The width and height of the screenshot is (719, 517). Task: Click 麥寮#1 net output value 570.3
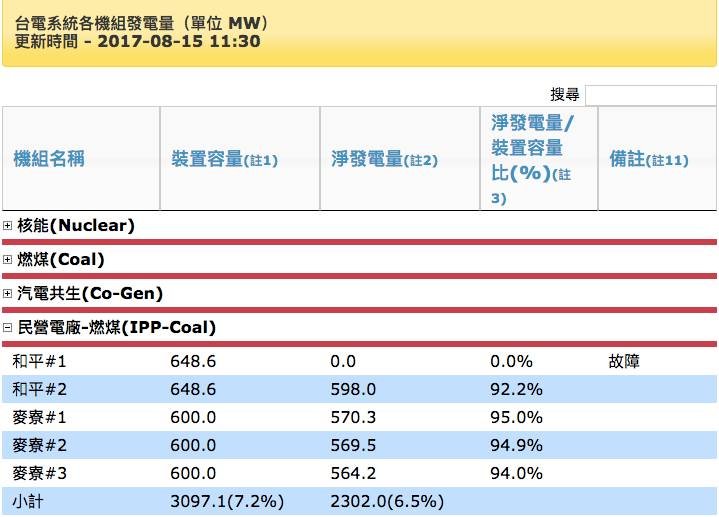(353, 417)
